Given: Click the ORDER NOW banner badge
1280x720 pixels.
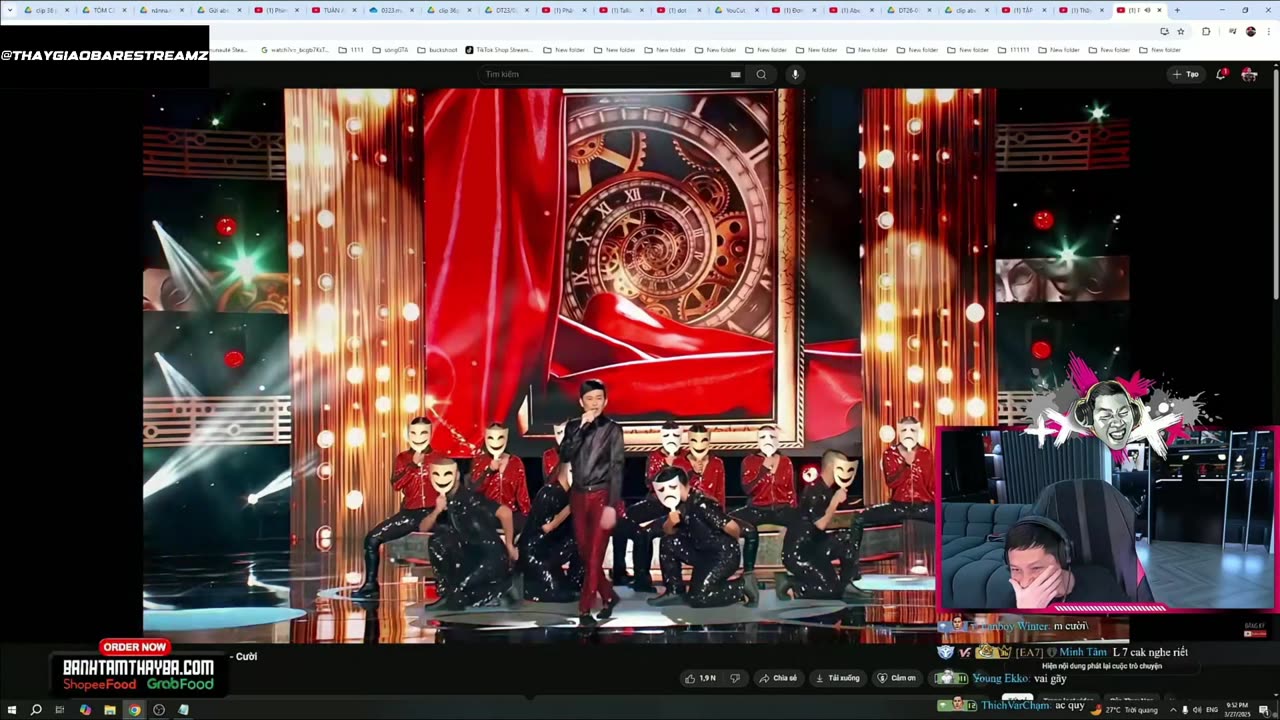Looking at the screenshot, I should pyautogui.click(x=134, y=647).
